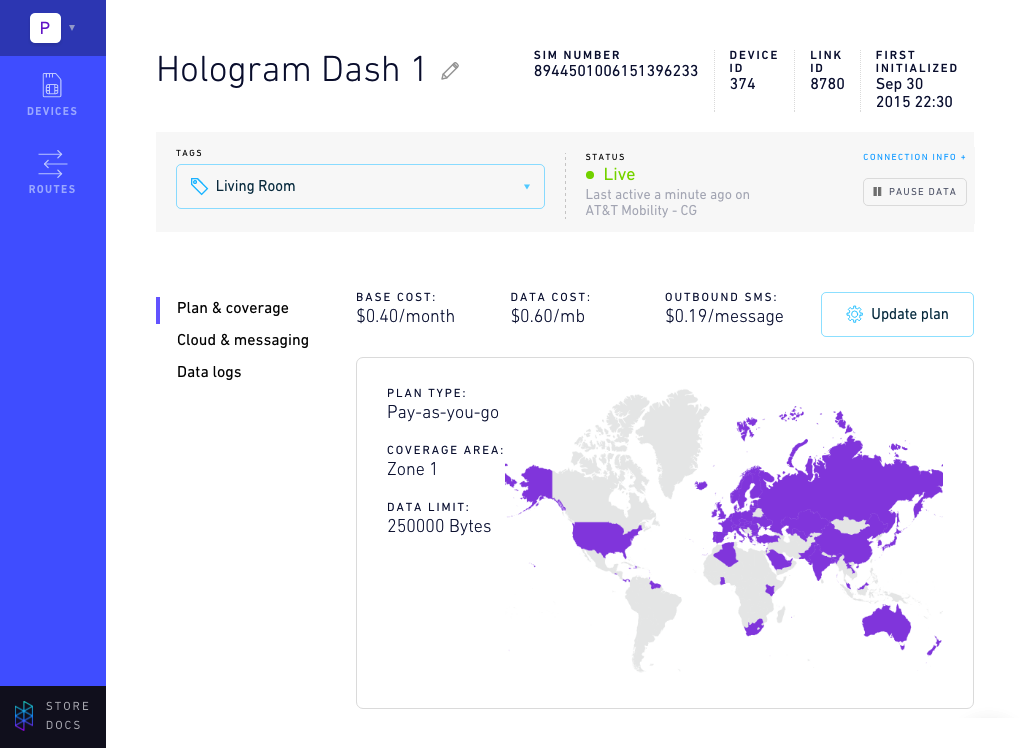Viewport: 1023px width, 748px height.
Task: Click the Hologram Dash 1 title
Action: click(x=291, y=69)
